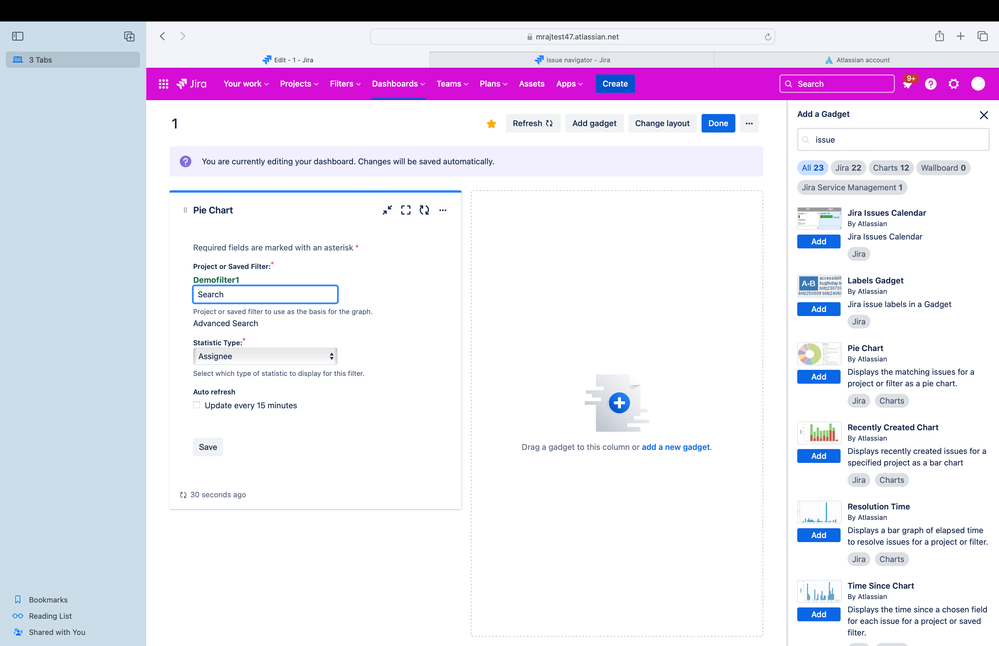Grab the Pie Chart drag handle

pyautogui.click(x=185, y=210)
